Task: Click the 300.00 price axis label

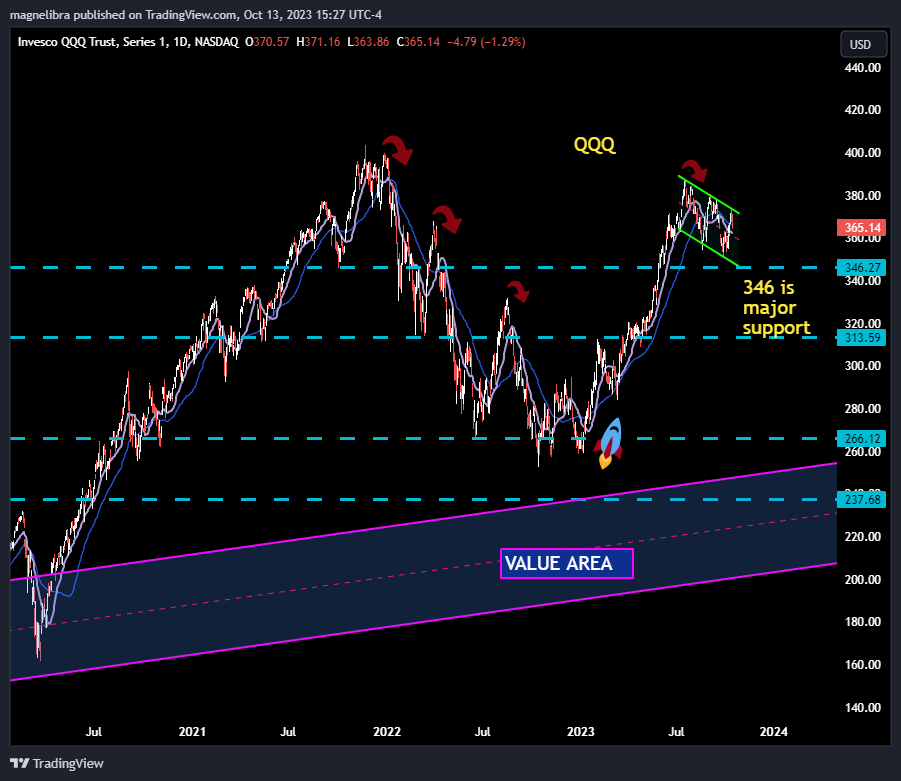Action: point(863,366)
